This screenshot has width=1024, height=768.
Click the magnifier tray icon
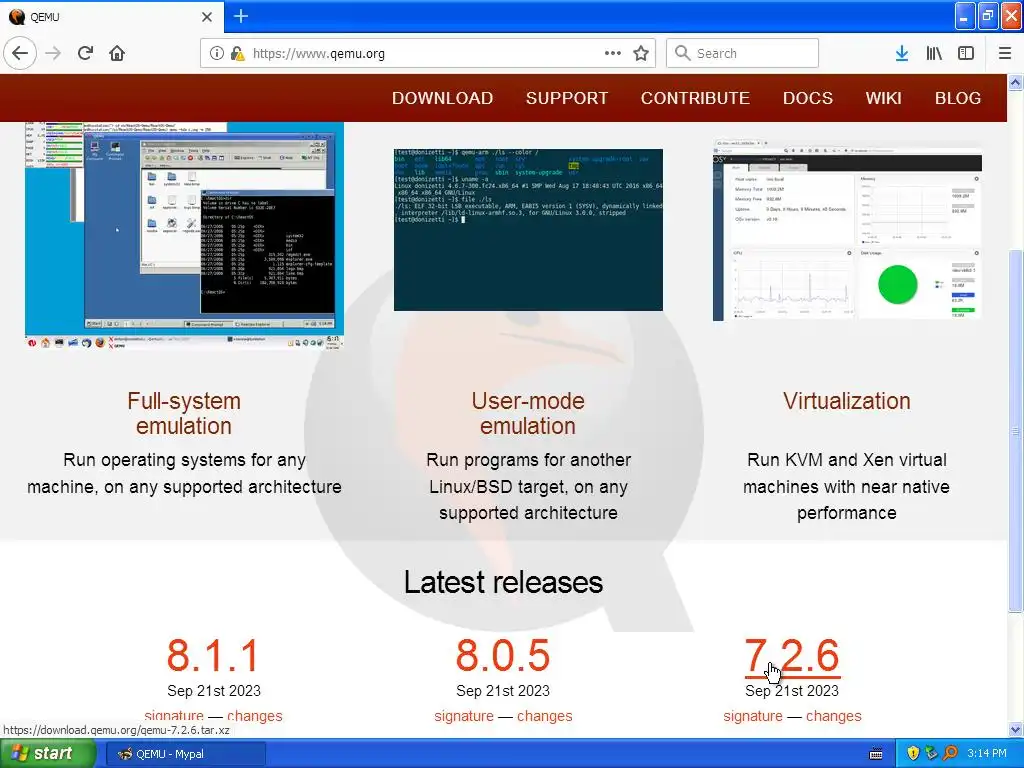[x=950, y=754]
